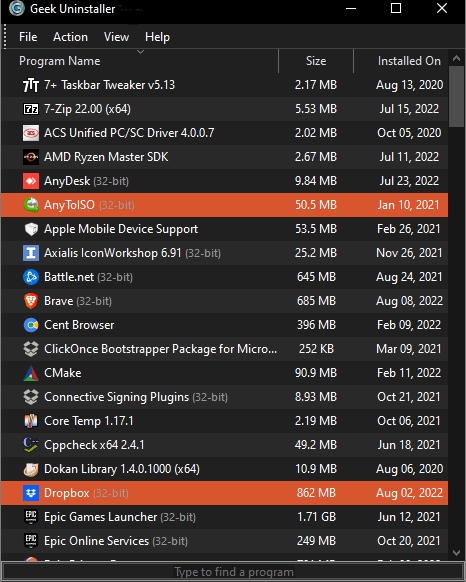Viewport: 466px width, 582px height.
Task: Click the sort arrow above Program Name
Action: [141, 52]
